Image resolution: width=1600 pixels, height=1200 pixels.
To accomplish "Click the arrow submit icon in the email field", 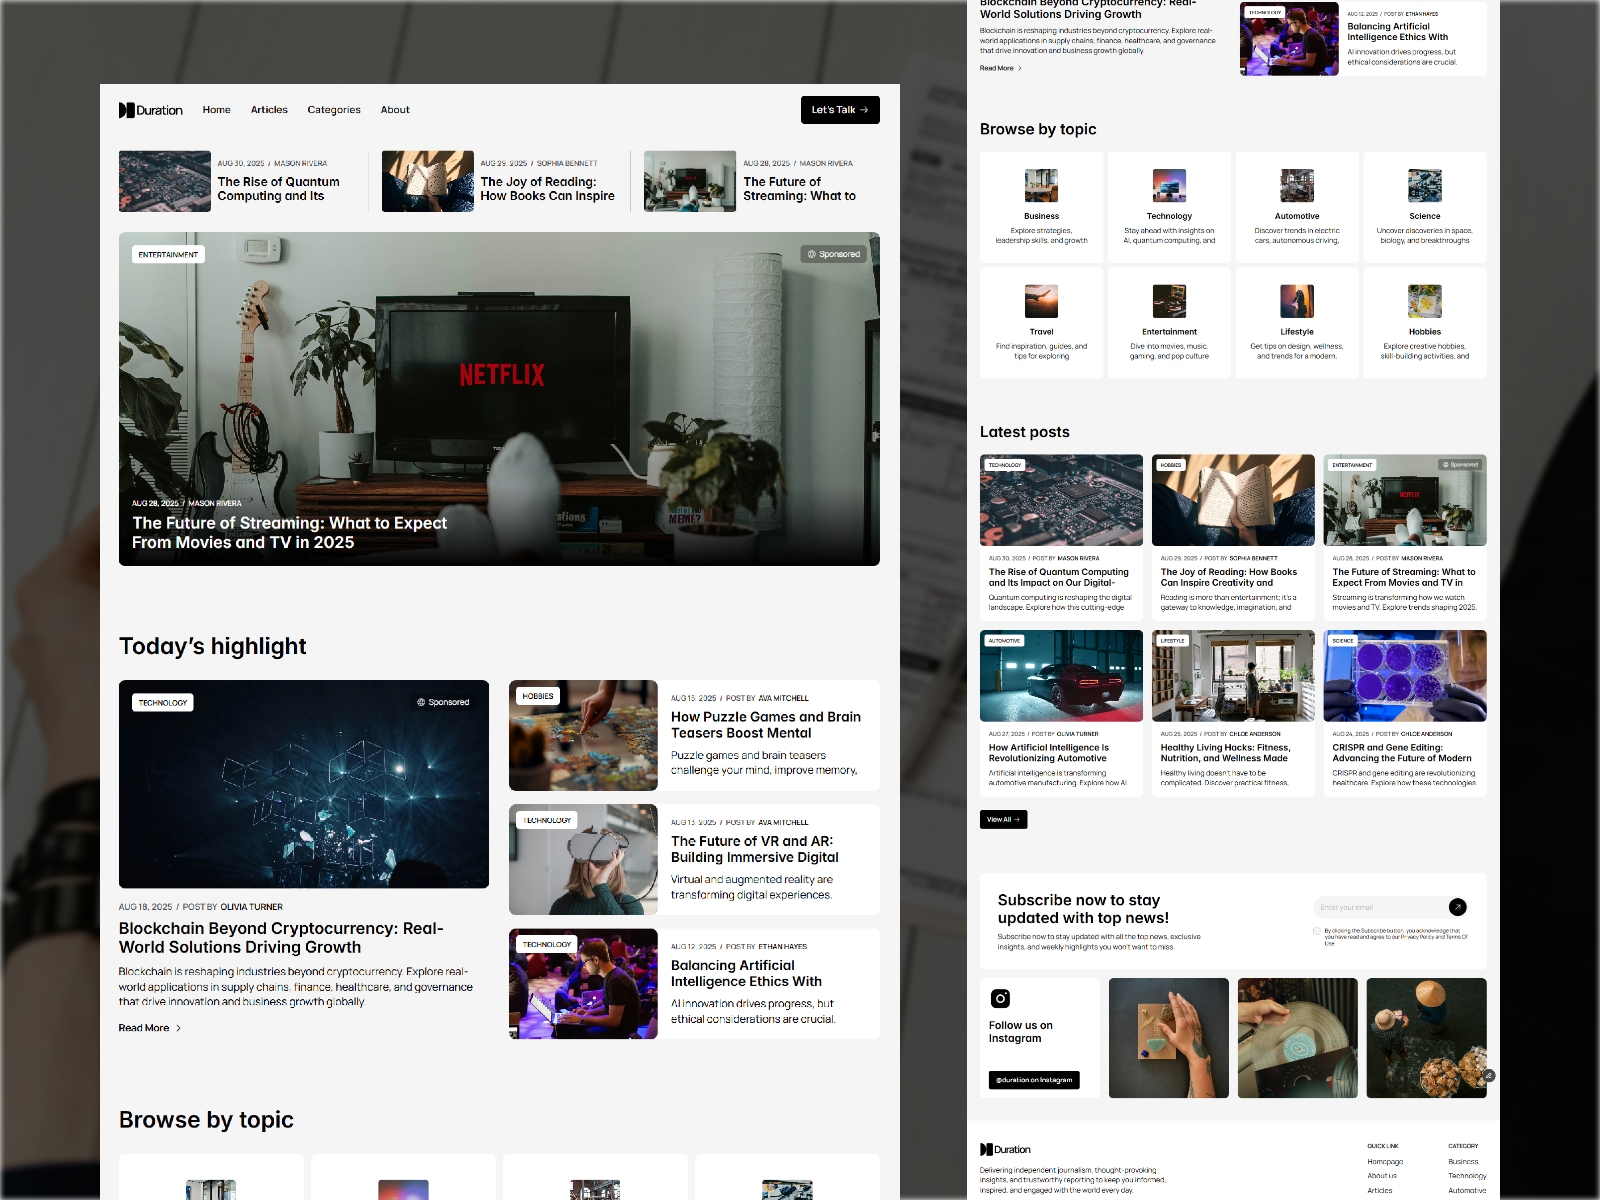I will click(1458, 907).
